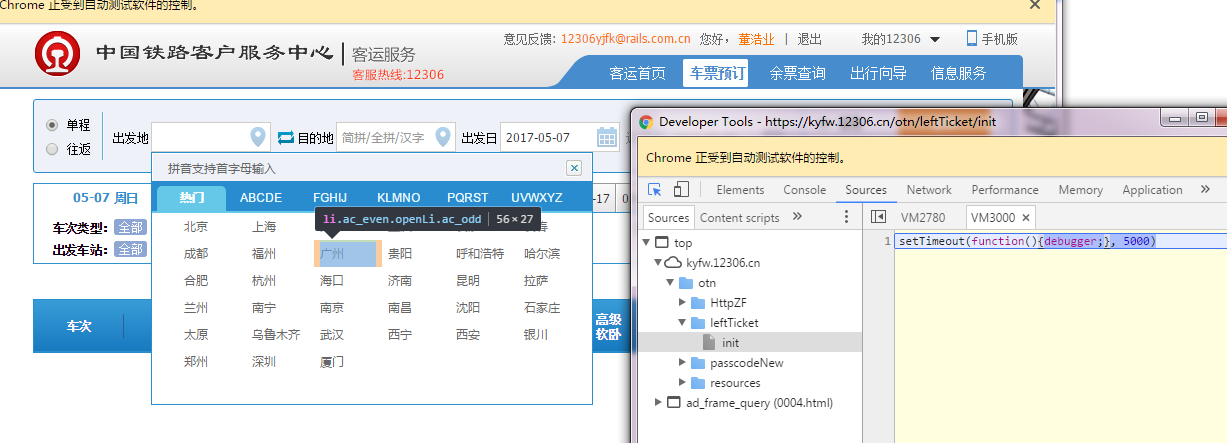The image size is (1227, 443).
Task: Select the 热门 tab in city picker
Action: click(192, 197)
